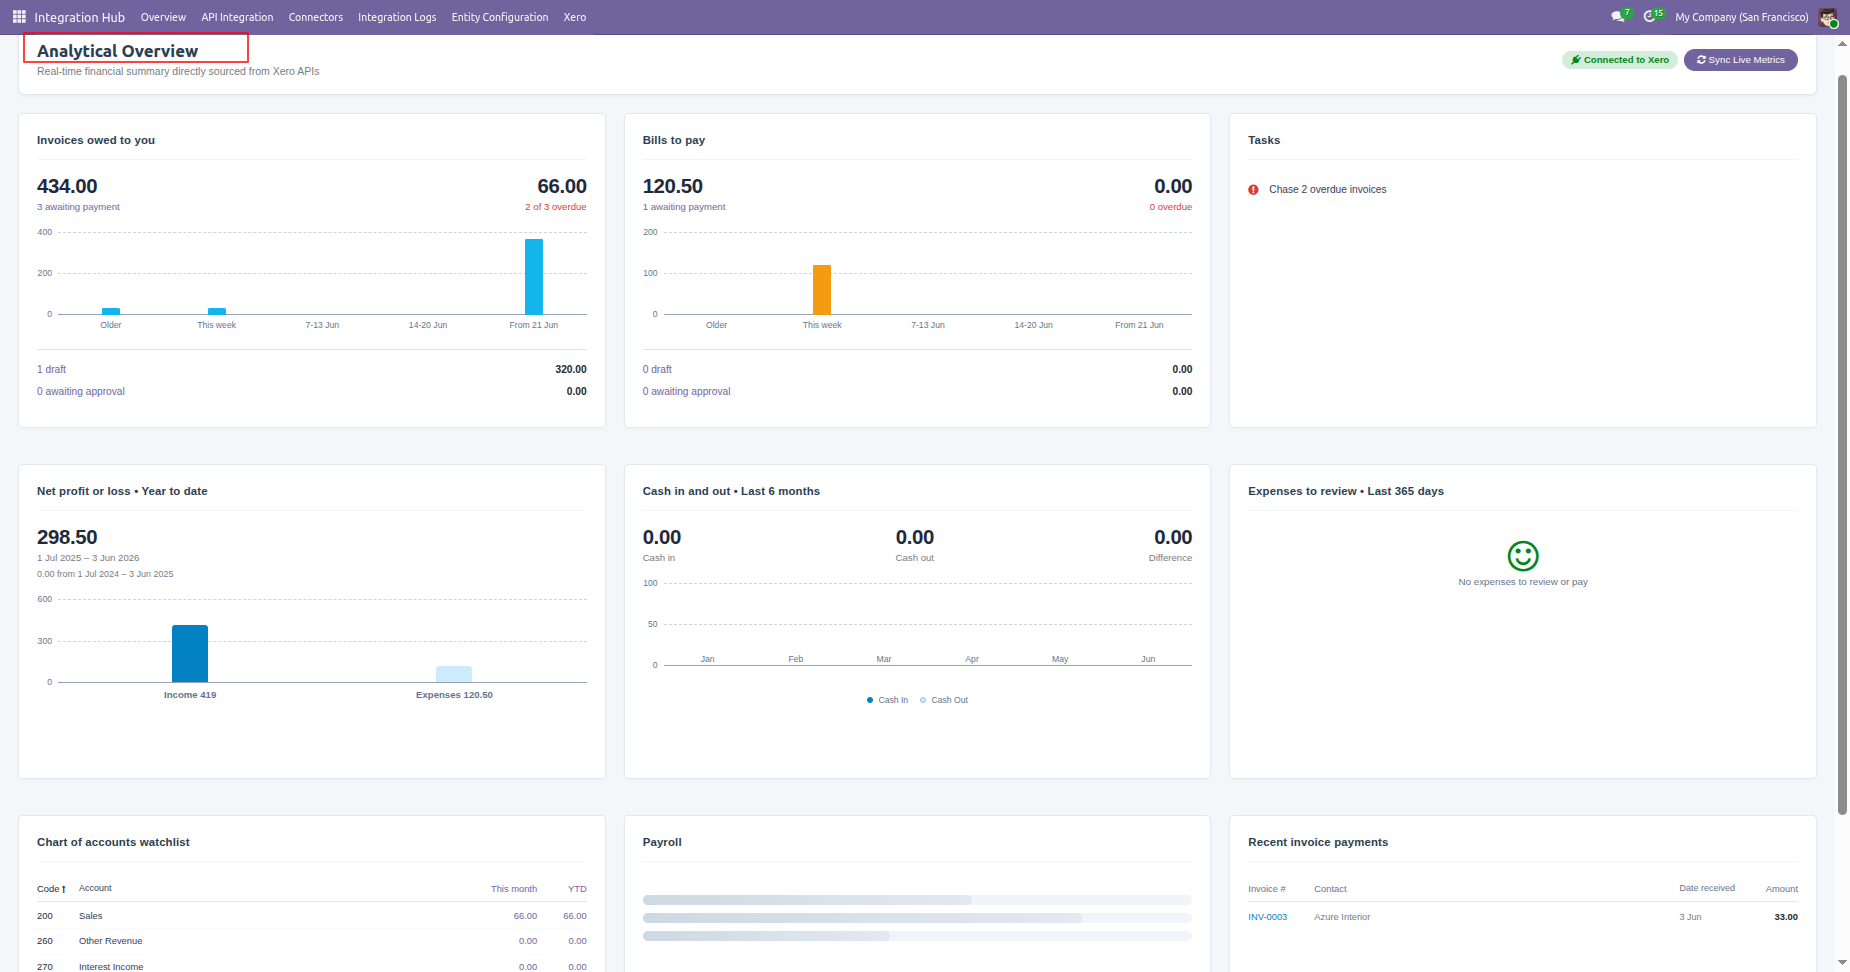This screenshot has height=972, width=1850.
Task: Open bills 0 draft link
Action: tap(657, 370)
